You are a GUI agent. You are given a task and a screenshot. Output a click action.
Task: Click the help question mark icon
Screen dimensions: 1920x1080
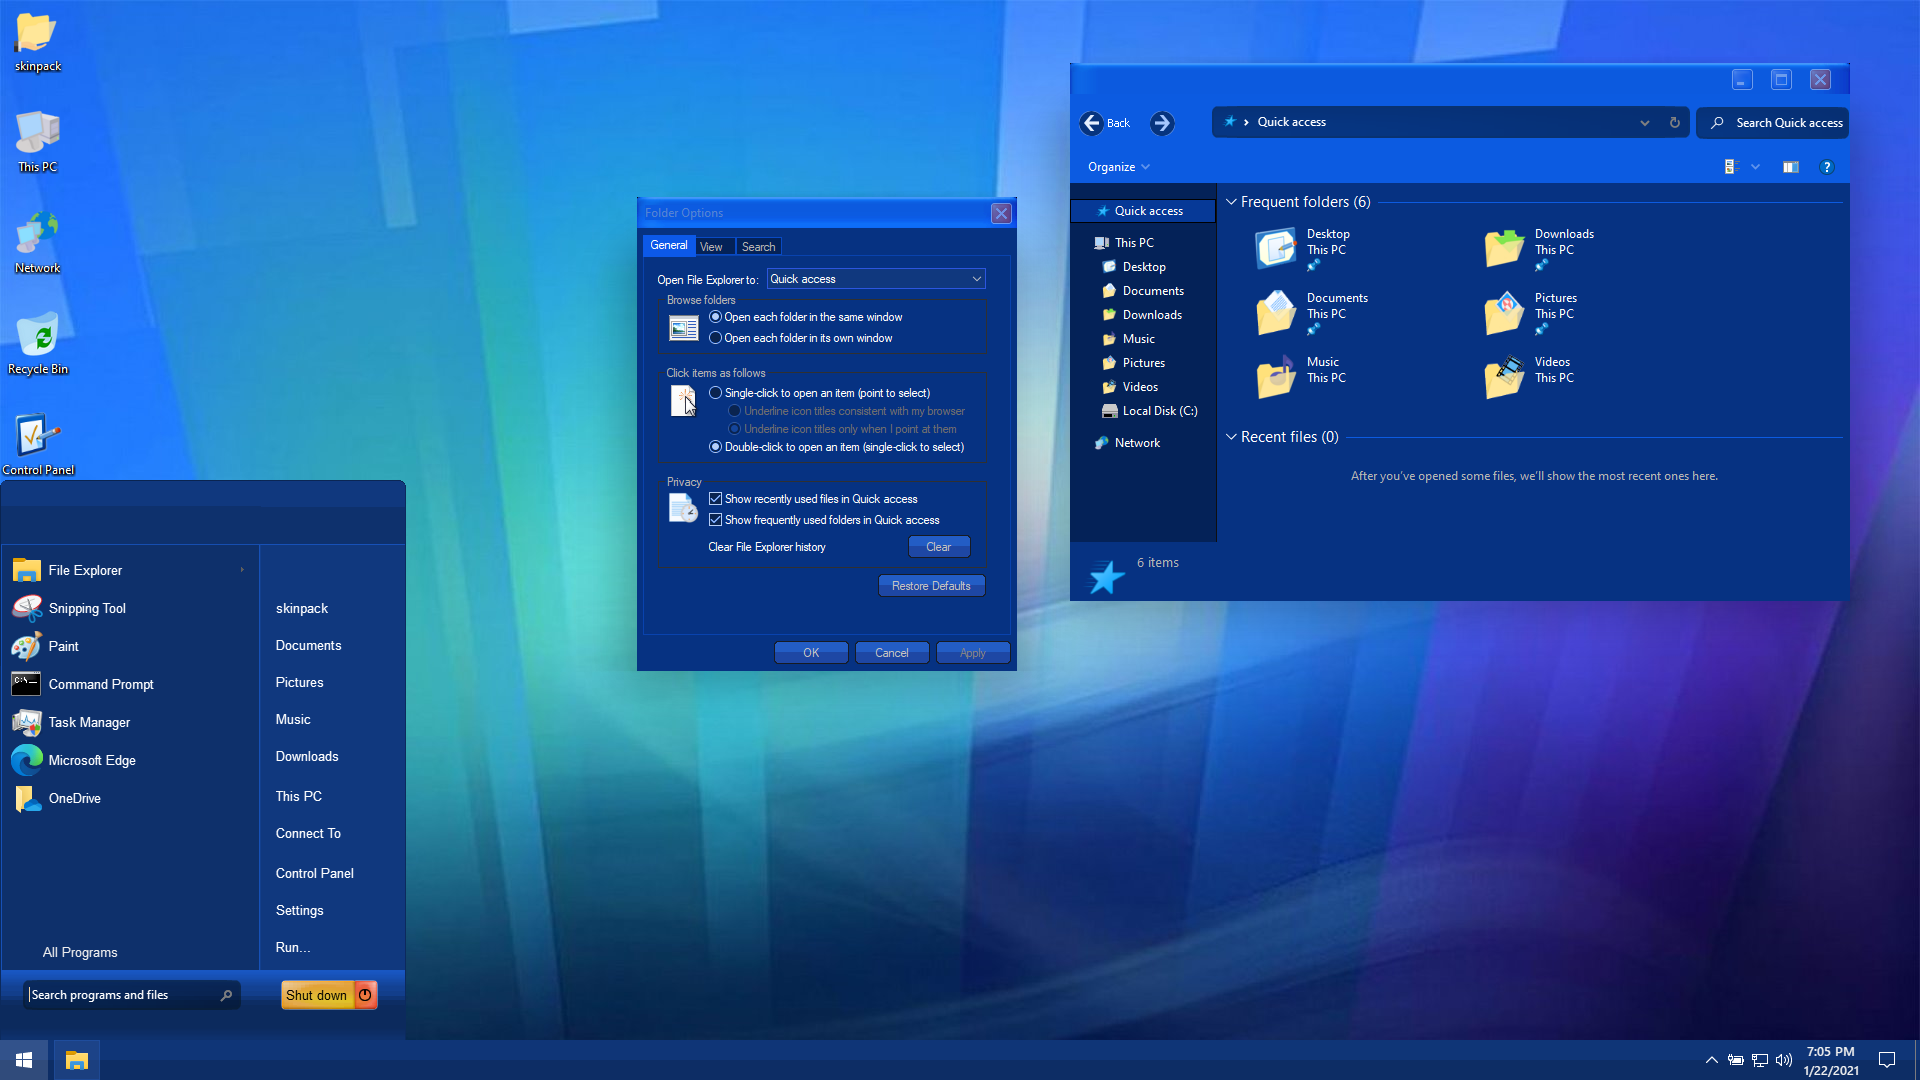(x=1826, y=167)
